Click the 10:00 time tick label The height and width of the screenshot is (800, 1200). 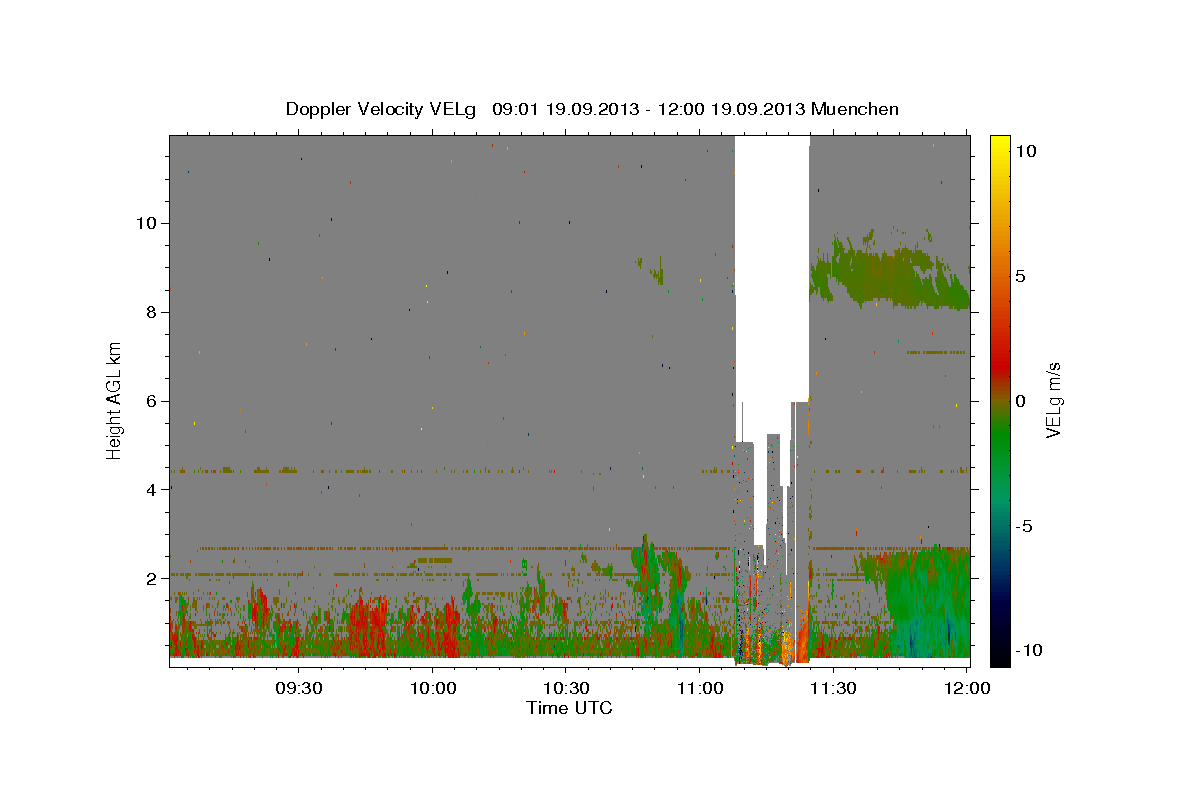tap(432, 689)
